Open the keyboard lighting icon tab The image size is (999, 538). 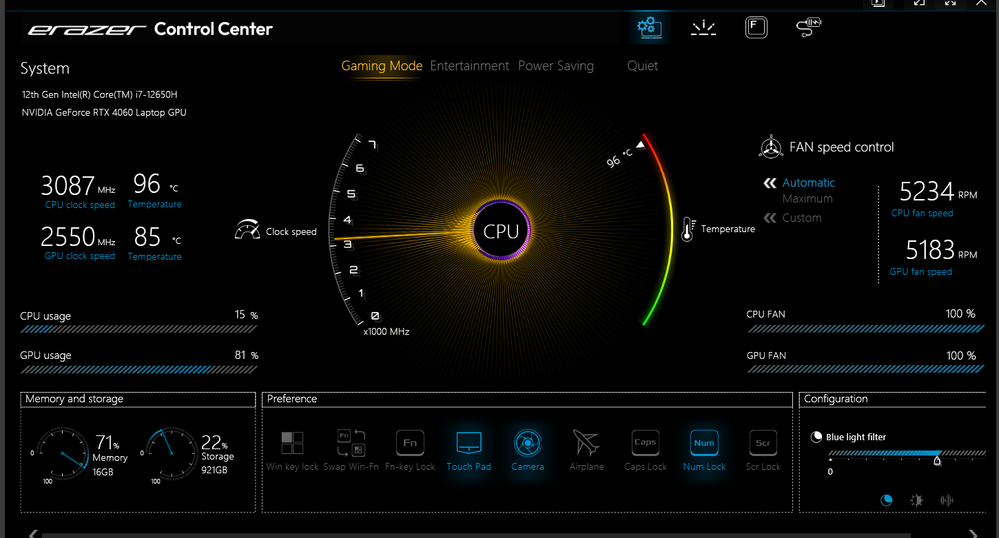[x=703, y=27]
